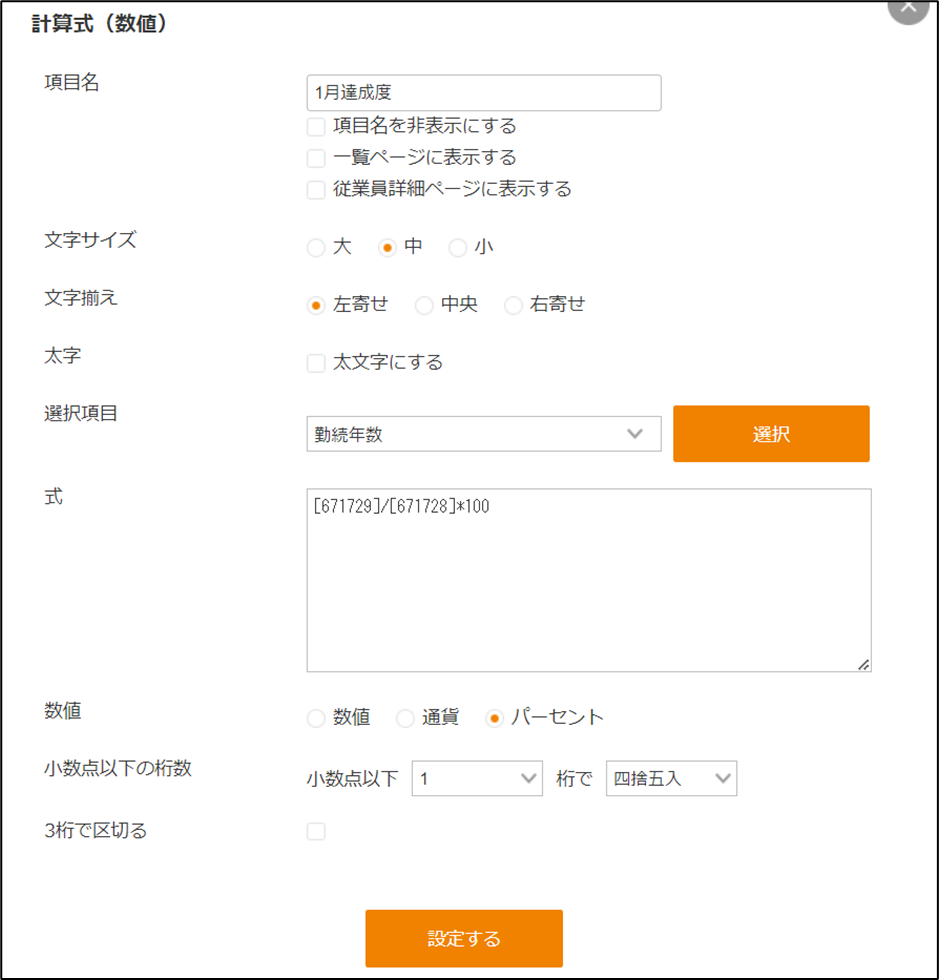This screenshot has width=939, height=980.
Task: Open the 四捨五入 rounding dropdown
Action: pos(671,778)
